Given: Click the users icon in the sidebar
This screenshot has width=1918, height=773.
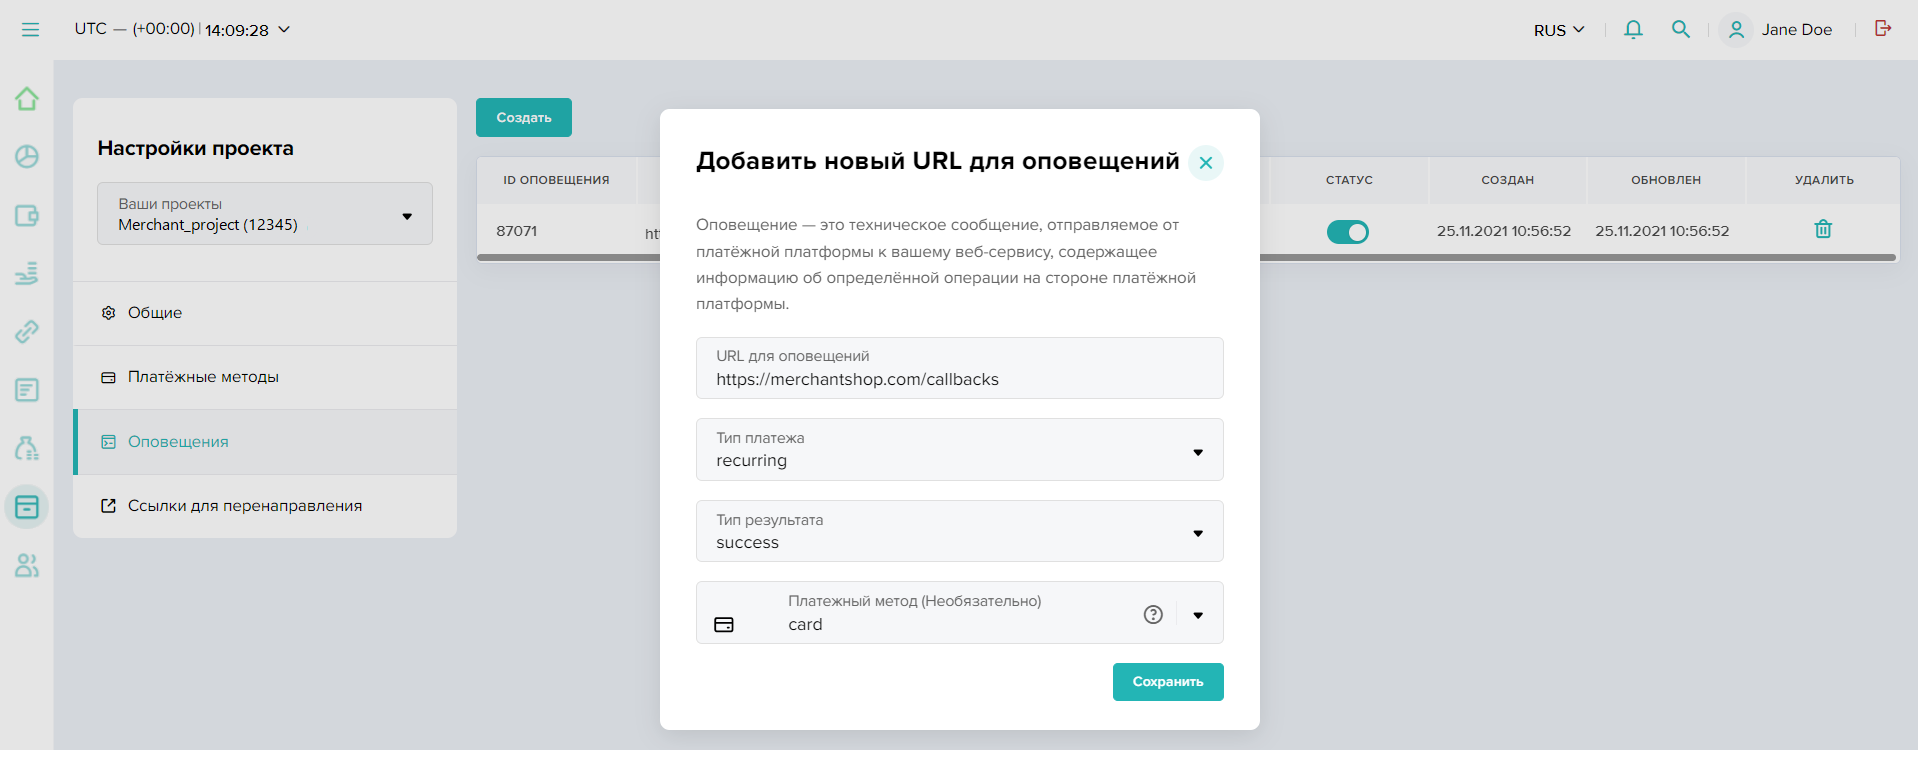Looking at the screenshot, I should tap(27, 566).
